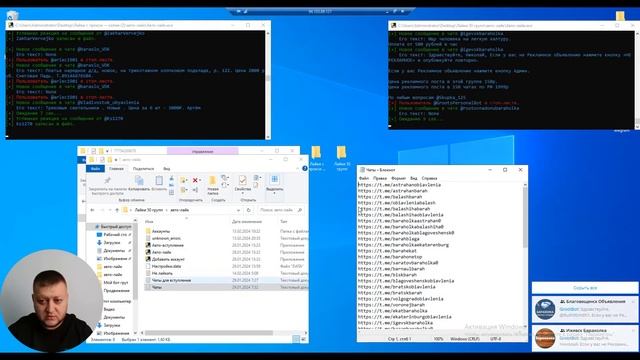Open Рабочий стол in the navigation pane
This screenshot has height=360, width=640.
click(115, 235)
